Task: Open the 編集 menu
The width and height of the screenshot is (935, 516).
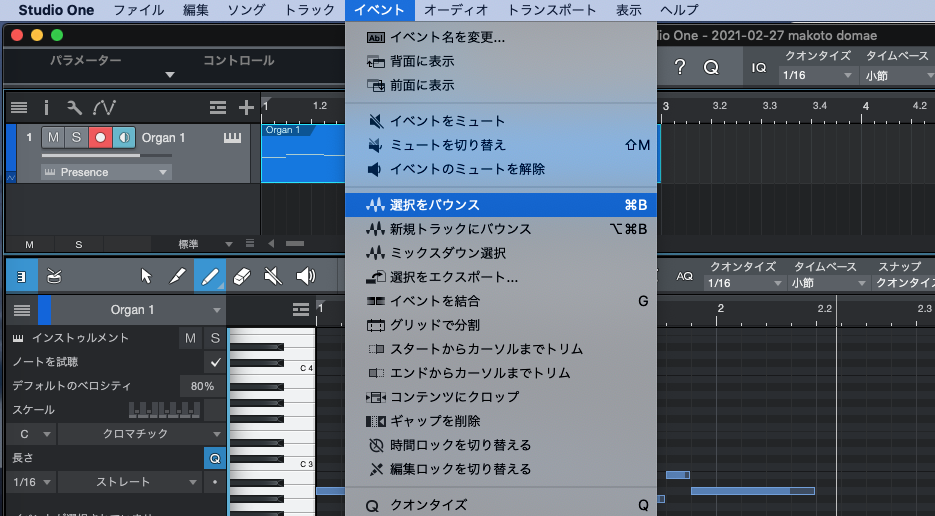Action: (195, 10)
